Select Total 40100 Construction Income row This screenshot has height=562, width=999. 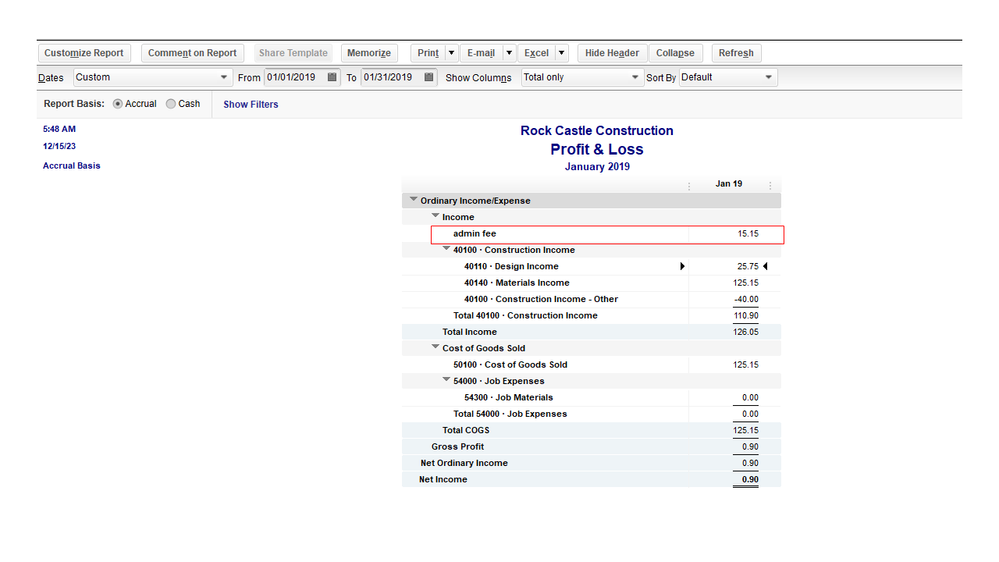click(x=591, y=316)
